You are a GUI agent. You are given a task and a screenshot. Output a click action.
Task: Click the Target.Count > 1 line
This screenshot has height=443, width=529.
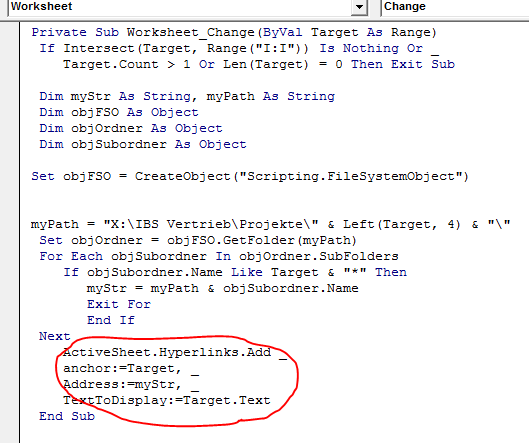point(259,64)
